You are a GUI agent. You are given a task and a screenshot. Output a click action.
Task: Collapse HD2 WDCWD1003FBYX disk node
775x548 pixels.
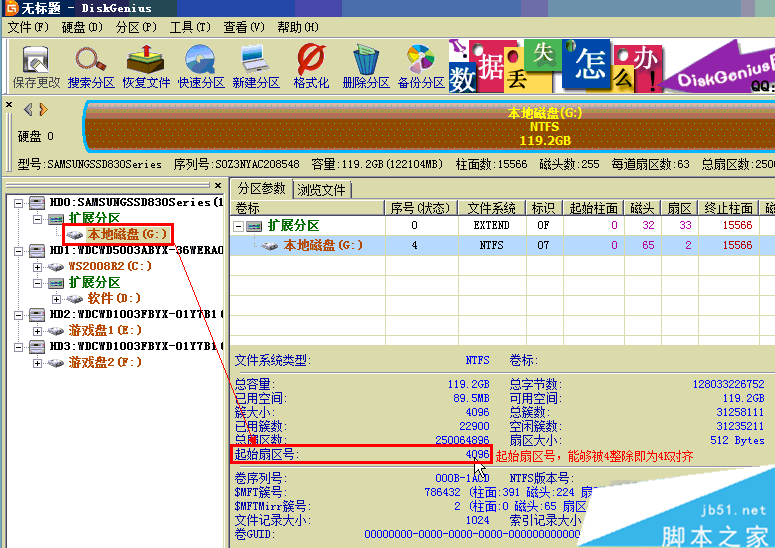[x=18, y=315]
